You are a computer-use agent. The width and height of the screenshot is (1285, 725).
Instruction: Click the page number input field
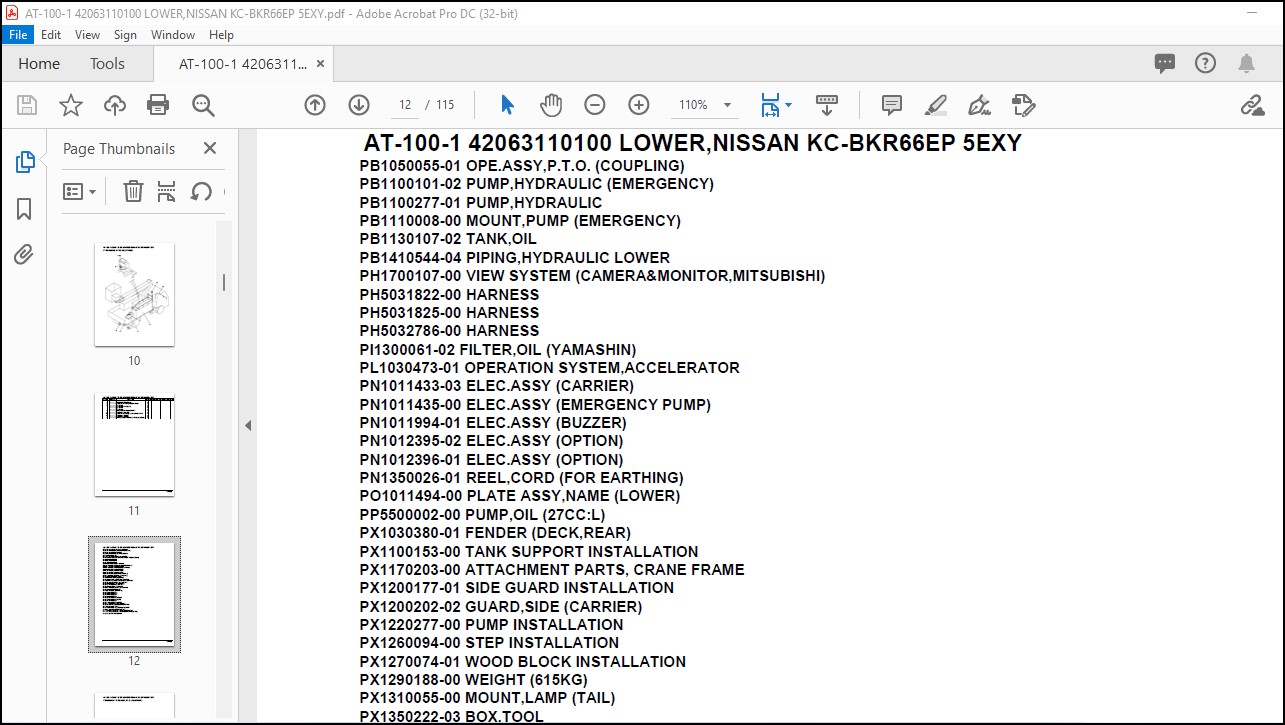(x=404, y=105)
